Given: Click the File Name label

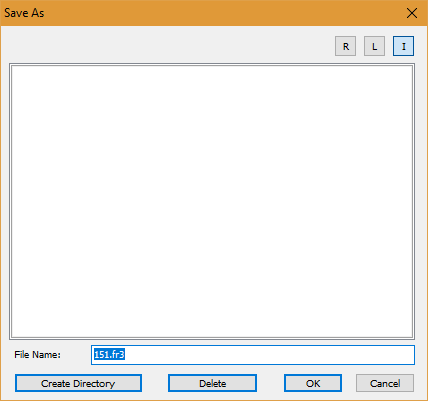Looking at the screenshot, I should [x=37, y=355].
